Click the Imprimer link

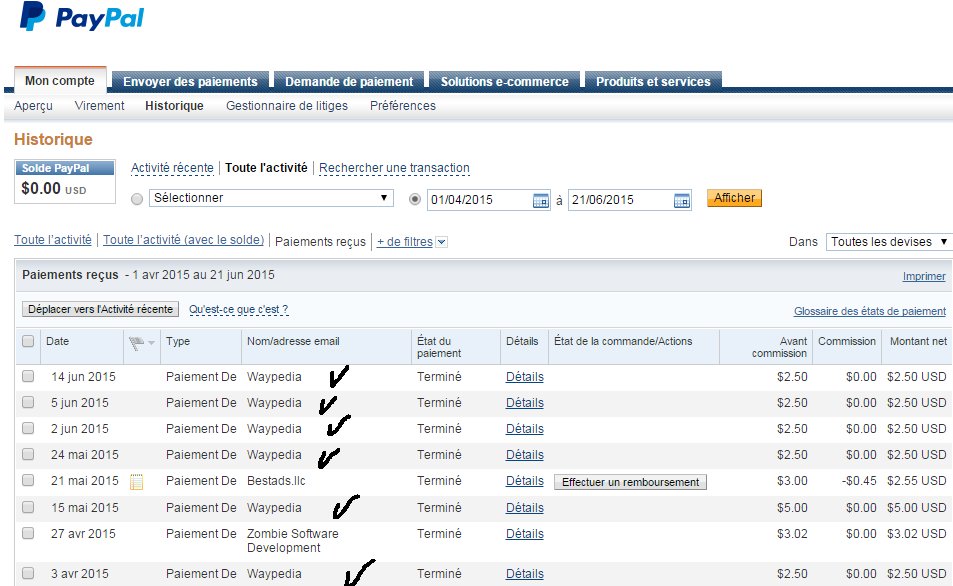point(924,277)
